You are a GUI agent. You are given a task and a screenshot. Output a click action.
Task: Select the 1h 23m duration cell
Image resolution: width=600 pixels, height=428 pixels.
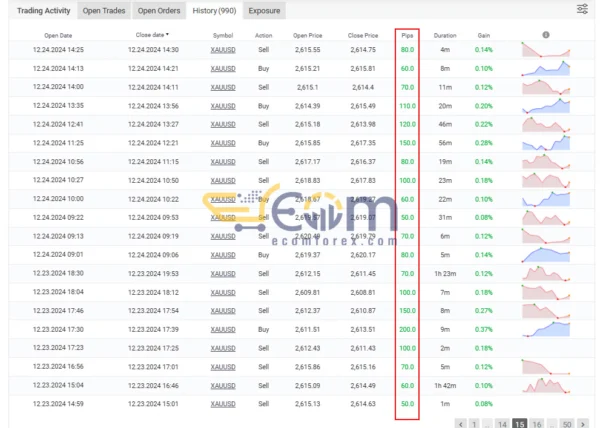click(x=445, y=274)
